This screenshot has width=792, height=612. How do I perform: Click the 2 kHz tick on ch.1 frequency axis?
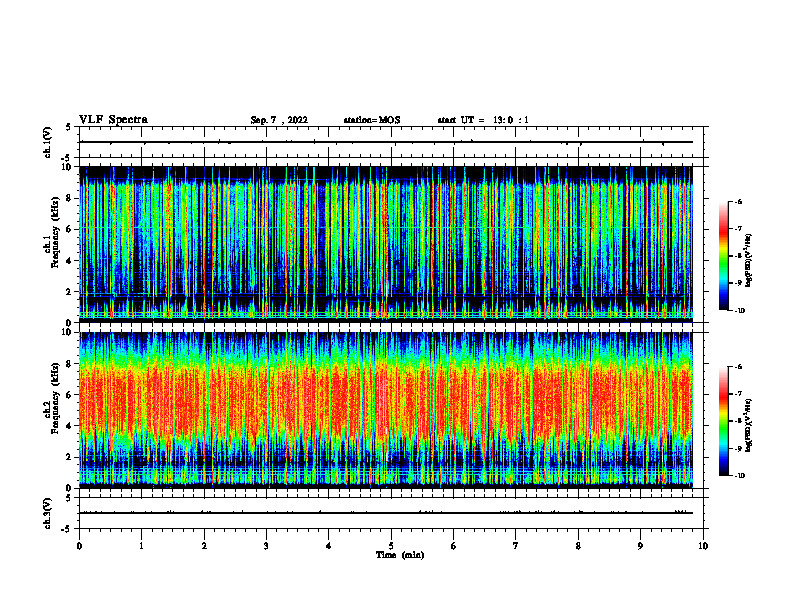tap(70, 292)
